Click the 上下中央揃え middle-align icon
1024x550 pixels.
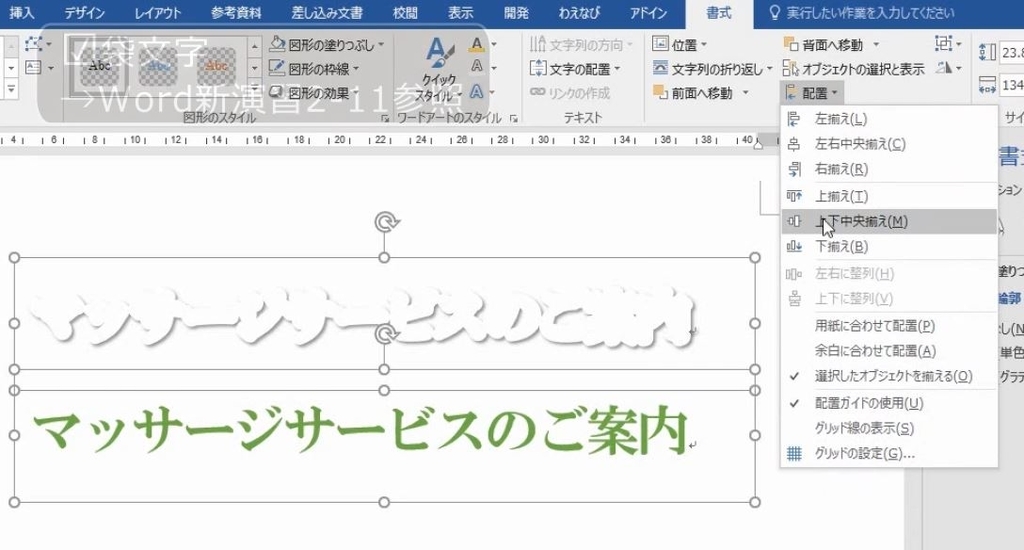793,221
